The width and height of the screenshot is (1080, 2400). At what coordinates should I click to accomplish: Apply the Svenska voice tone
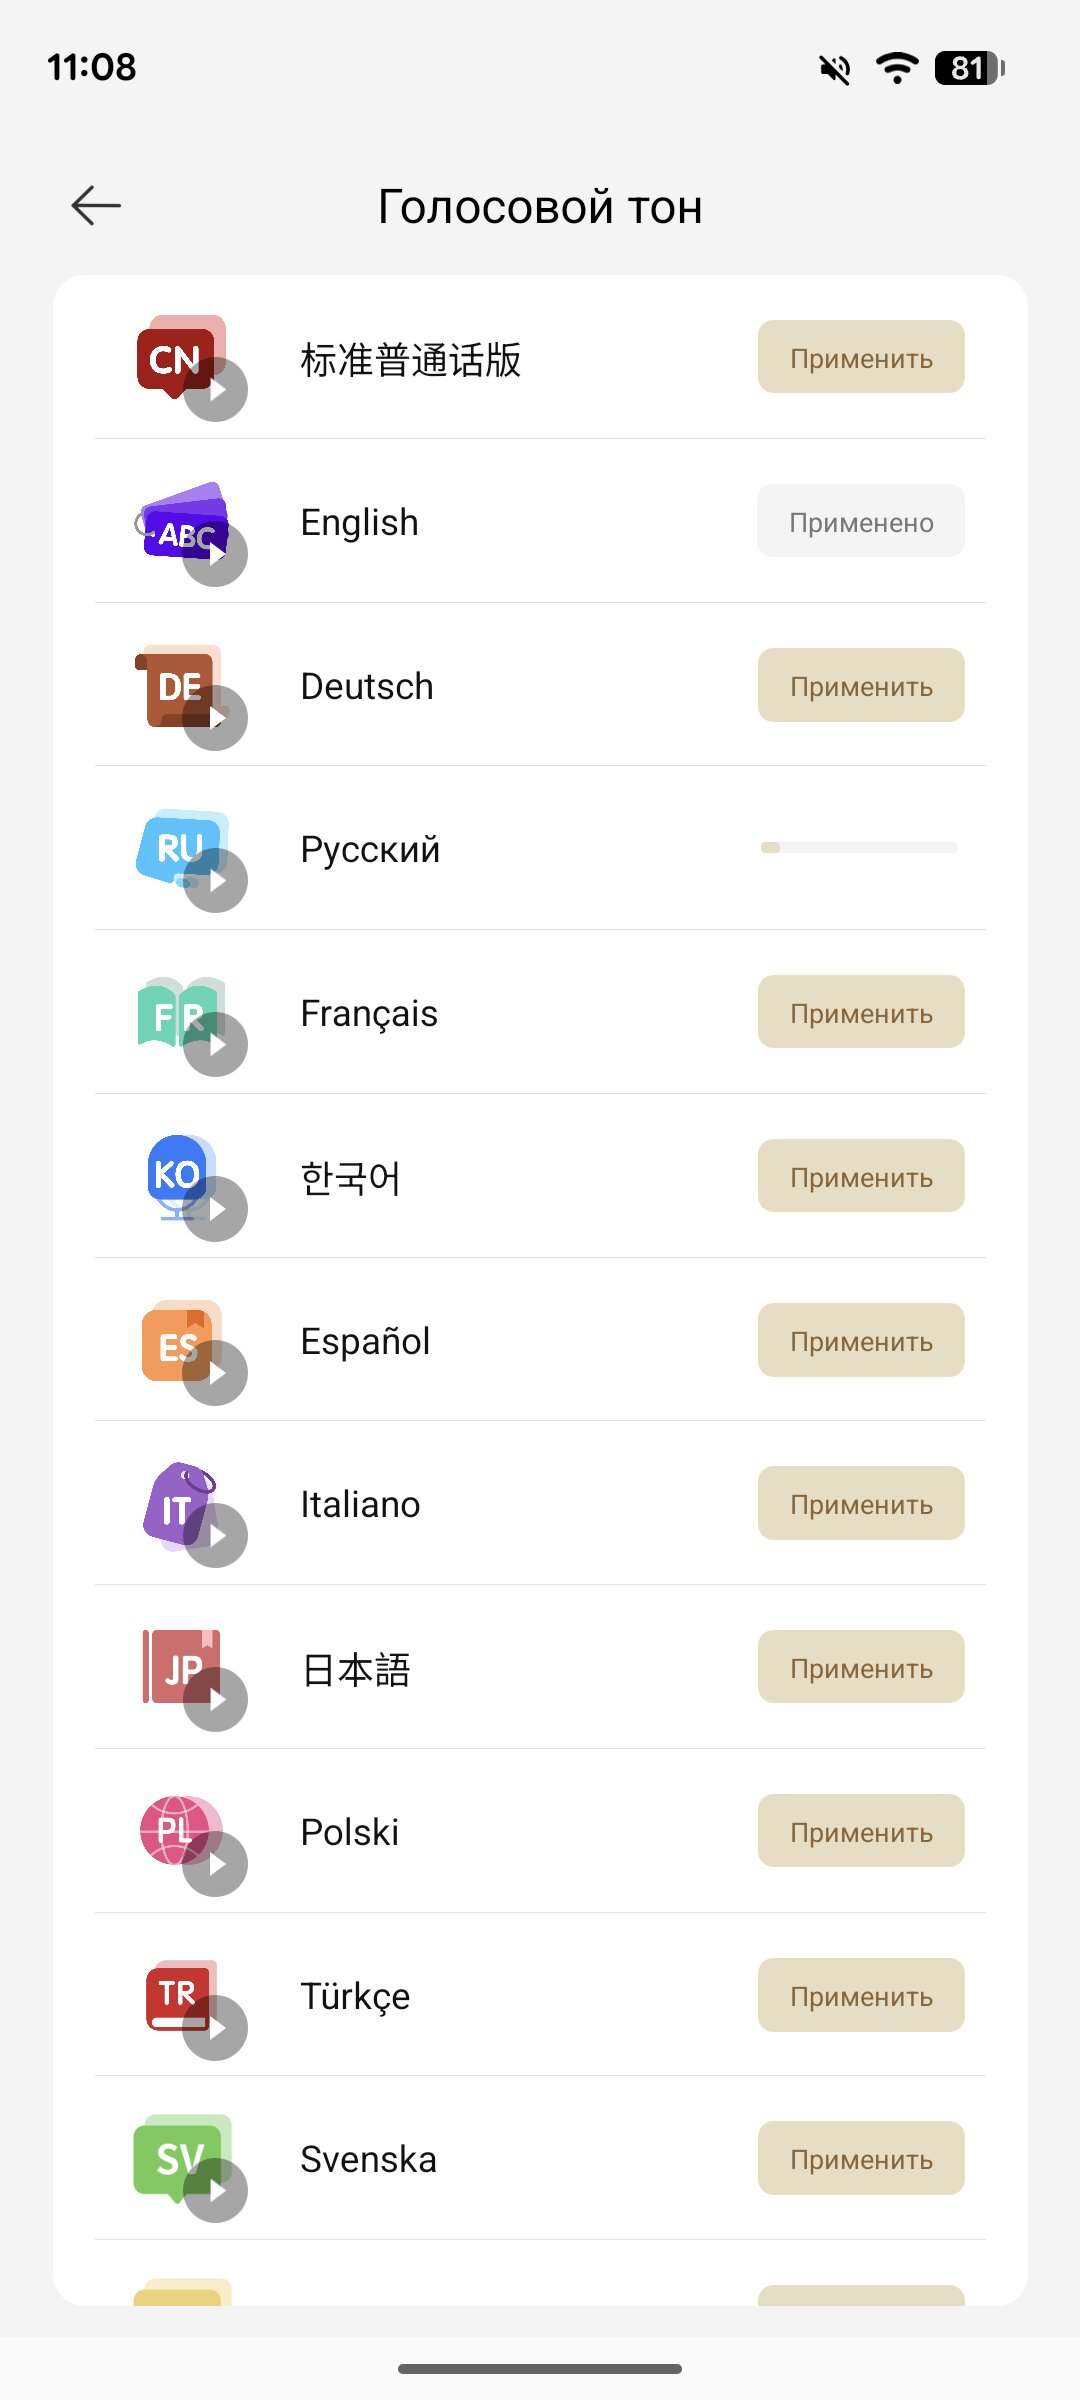860,2158
